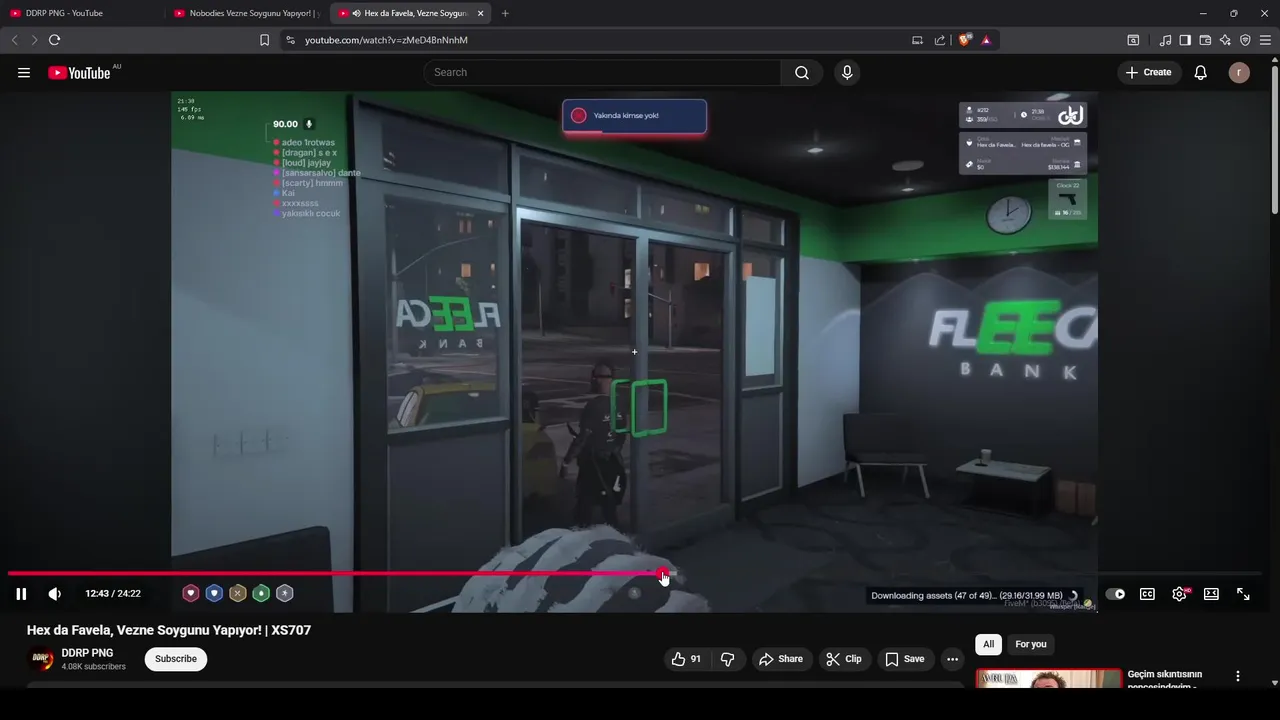
Task: Go back in browser history
Action: (14, 40)
